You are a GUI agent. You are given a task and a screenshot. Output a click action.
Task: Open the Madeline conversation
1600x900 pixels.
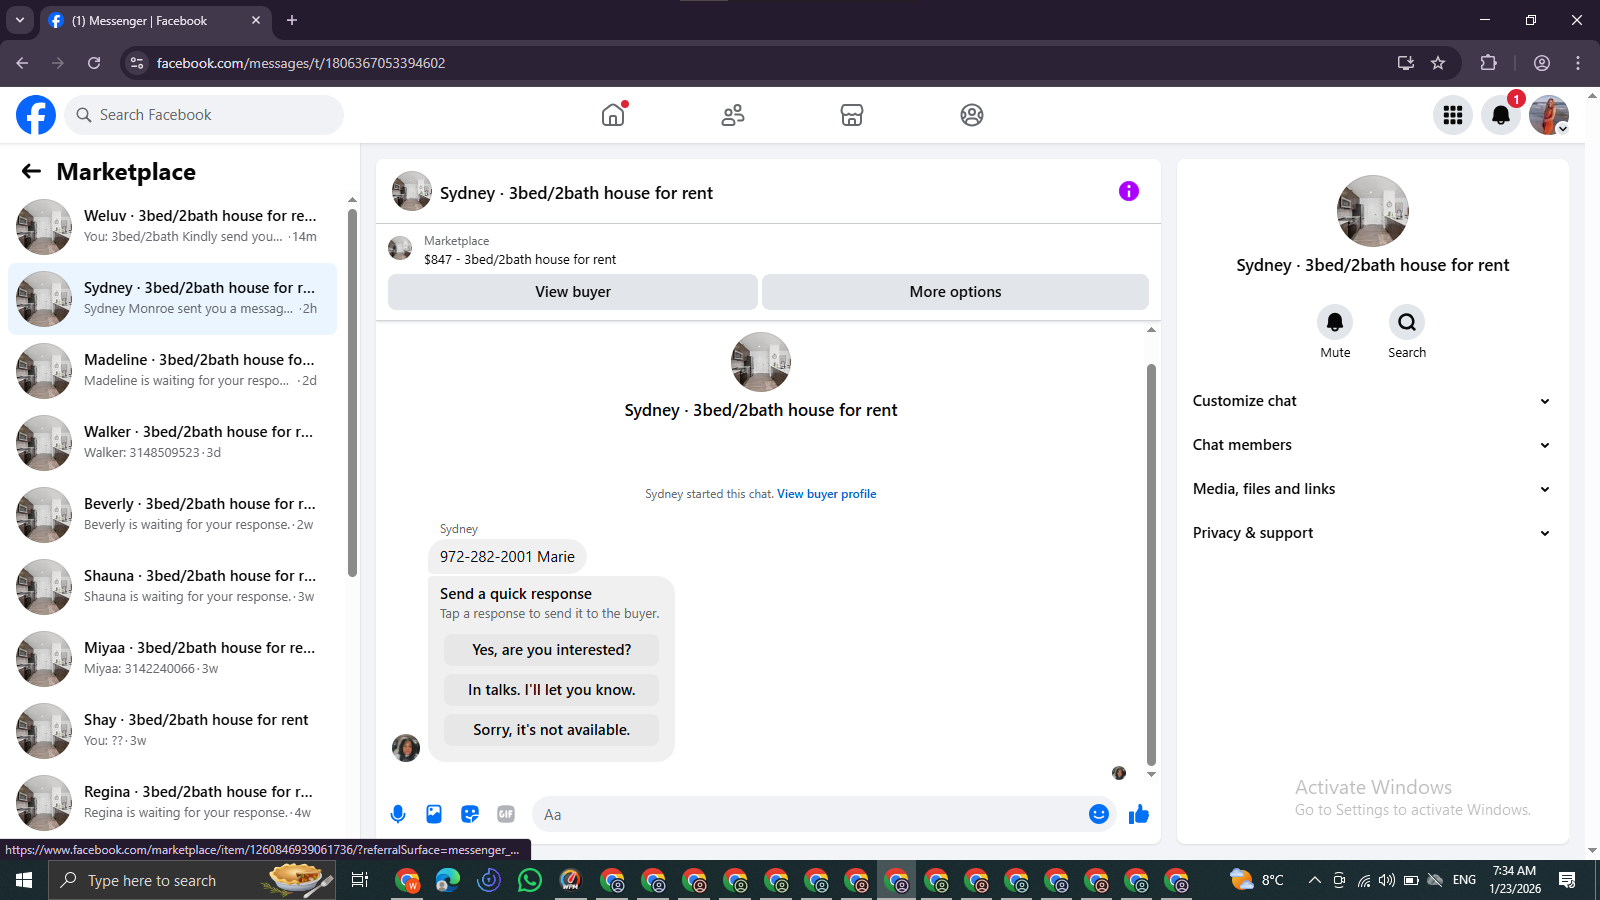(x=172, y=371)
